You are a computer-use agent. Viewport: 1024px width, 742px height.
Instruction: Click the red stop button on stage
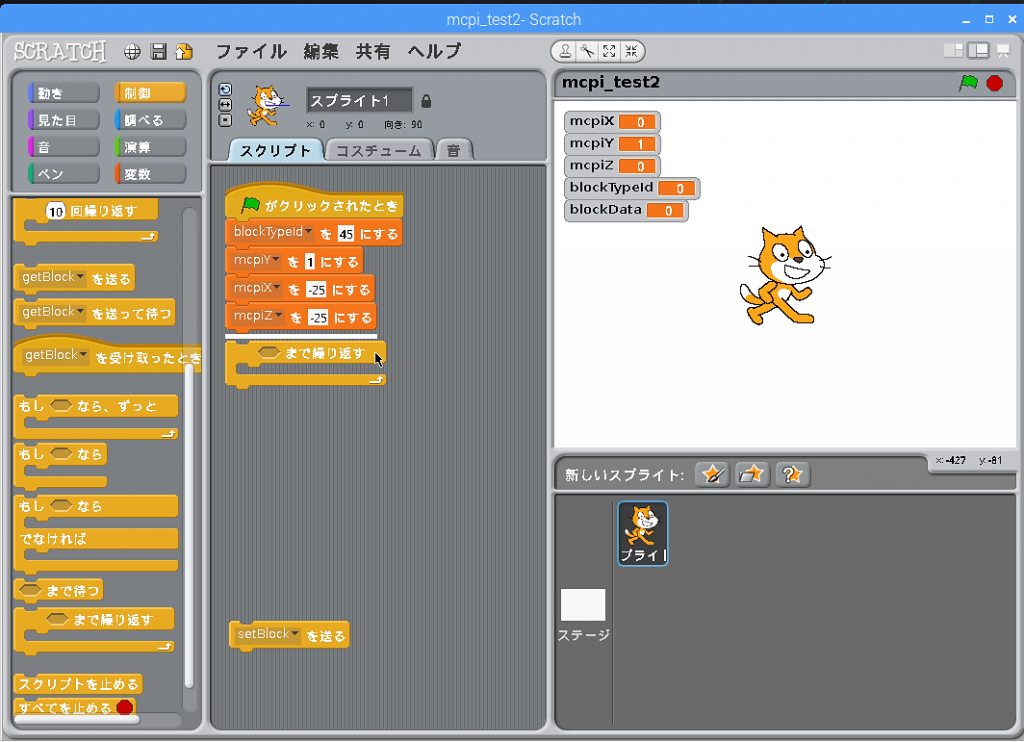coord(995,83)
